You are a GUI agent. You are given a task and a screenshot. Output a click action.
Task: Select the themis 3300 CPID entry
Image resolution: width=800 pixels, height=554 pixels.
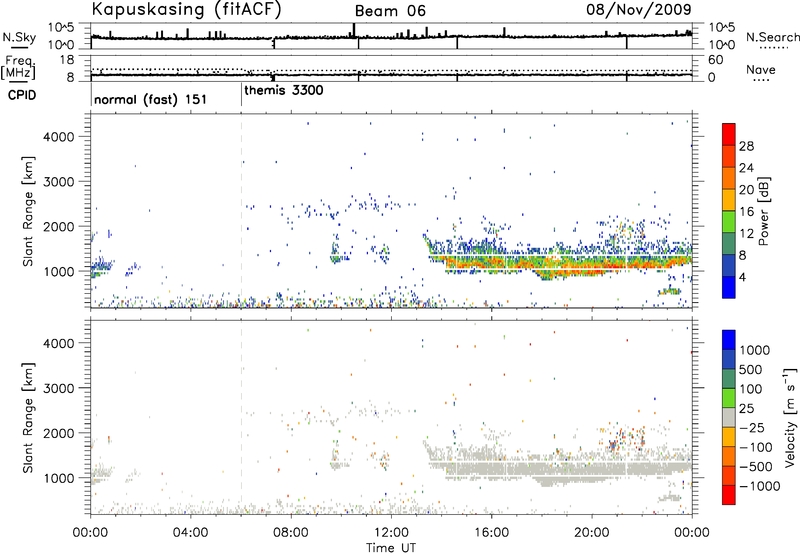click(x=284, y=91)
